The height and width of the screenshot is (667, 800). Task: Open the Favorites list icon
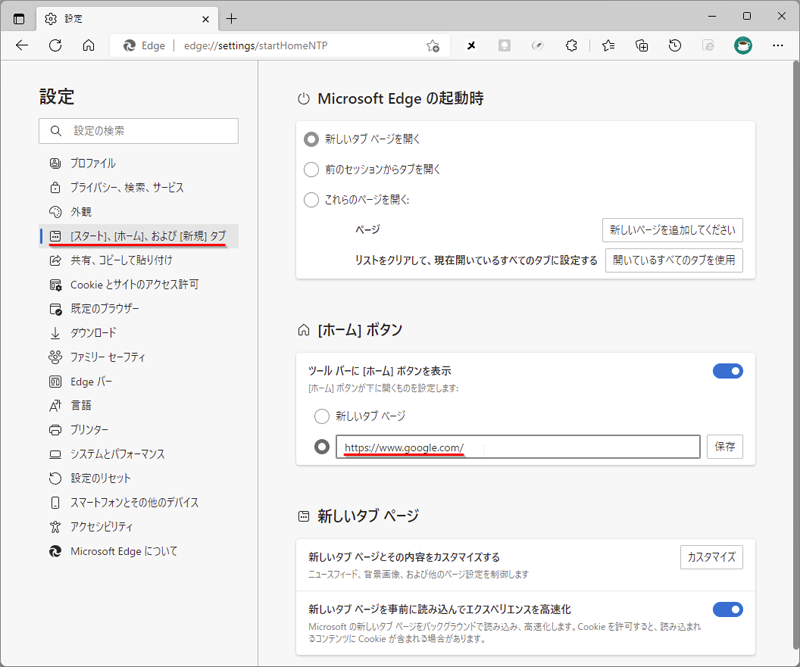point(608,46)
